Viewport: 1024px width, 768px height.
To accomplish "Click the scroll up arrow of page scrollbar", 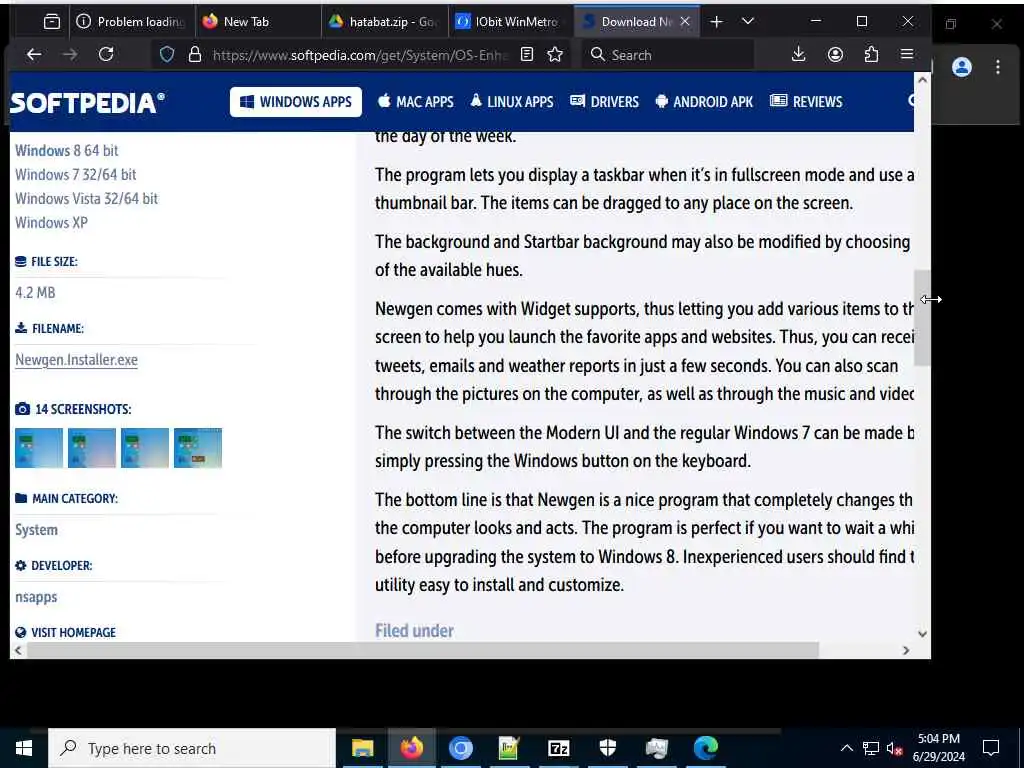I will click(x=922, y=80).
